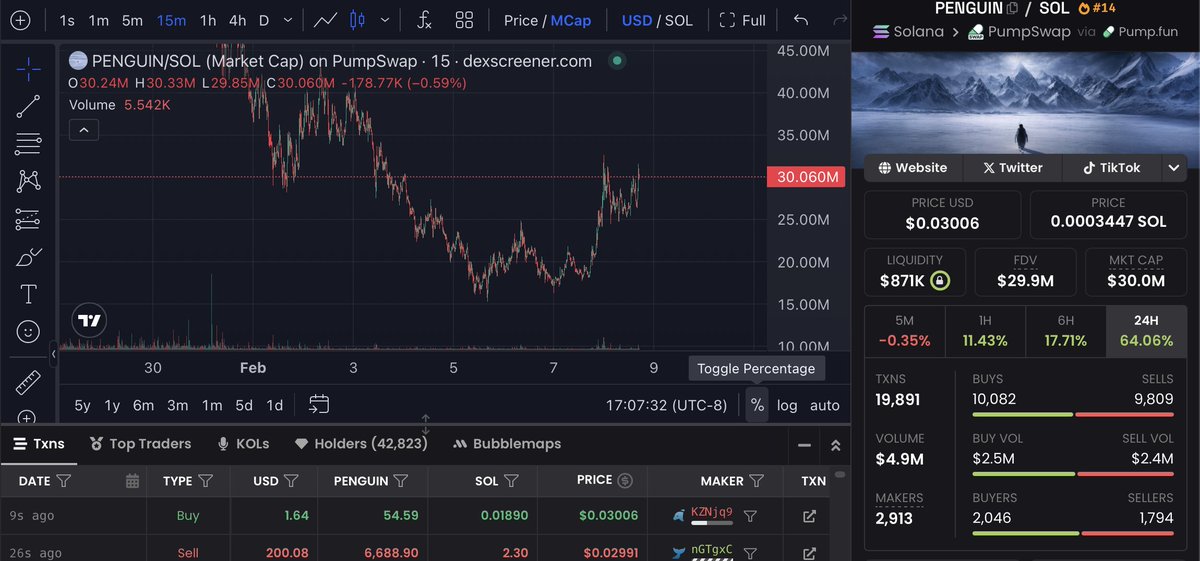Open the chart layout grid icon
The width and height of the screenshot is (1200, 561).
(464, 20)
